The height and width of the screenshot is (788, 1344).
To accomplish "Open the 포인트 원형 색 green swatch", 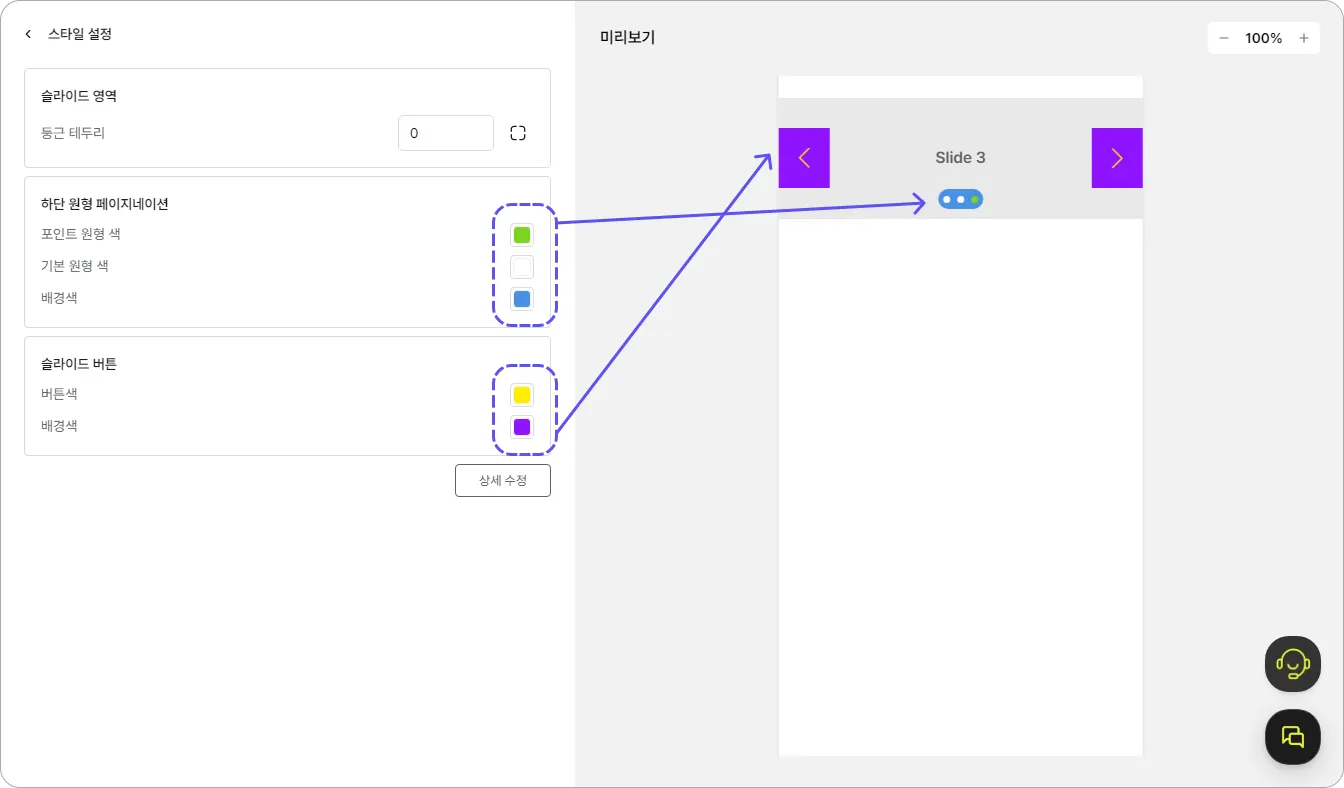I will [x=522, y=235].
